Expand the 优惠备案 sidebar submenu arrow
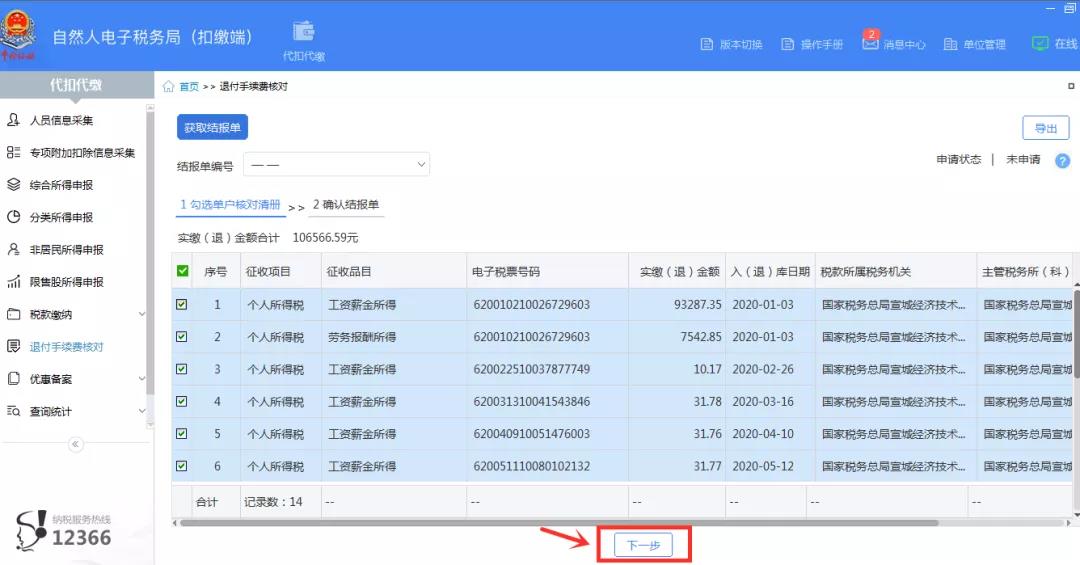This screenshot has width=1080, height=565. pyautogui.click(x=141, y=379)
